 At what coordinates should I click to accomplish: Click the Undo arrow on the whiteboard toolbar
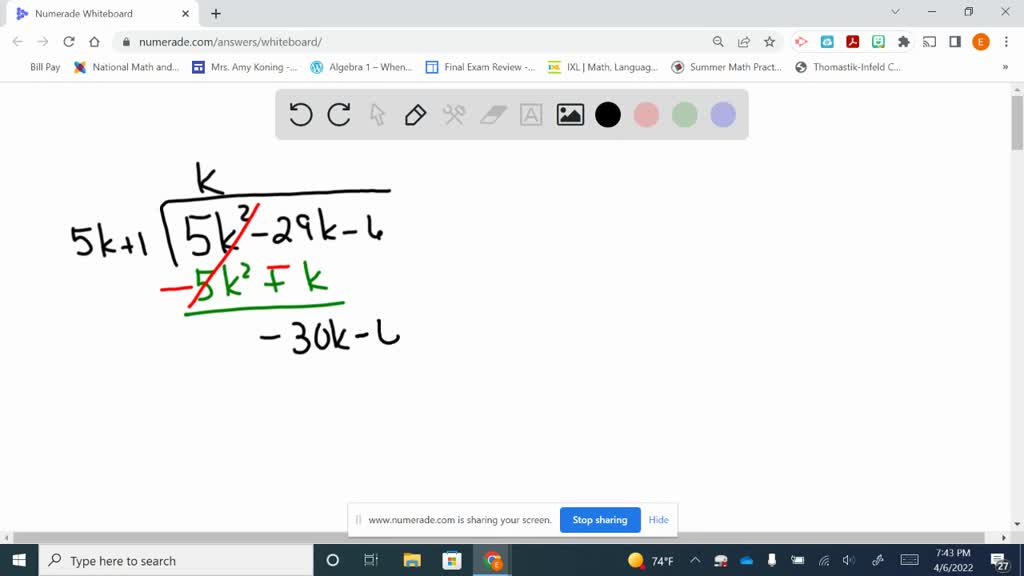(x=300, y=114)
